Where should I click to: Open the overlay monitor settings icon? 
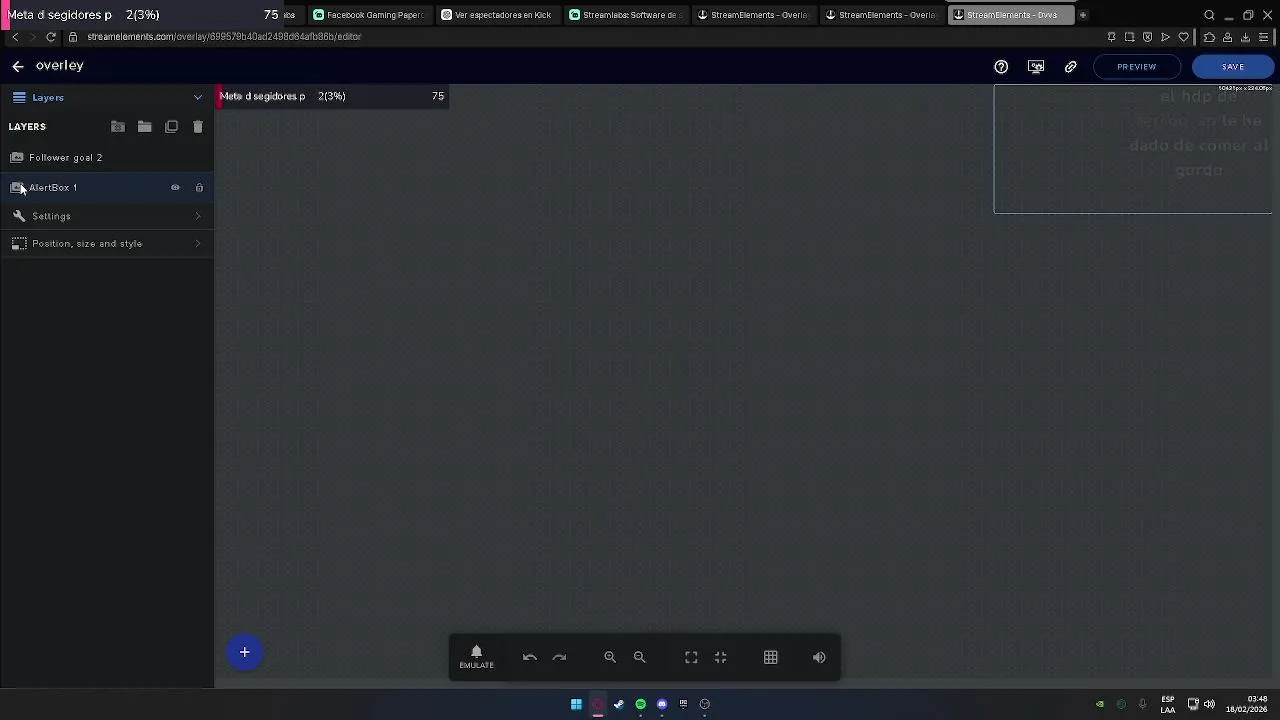pos(1036,67)
